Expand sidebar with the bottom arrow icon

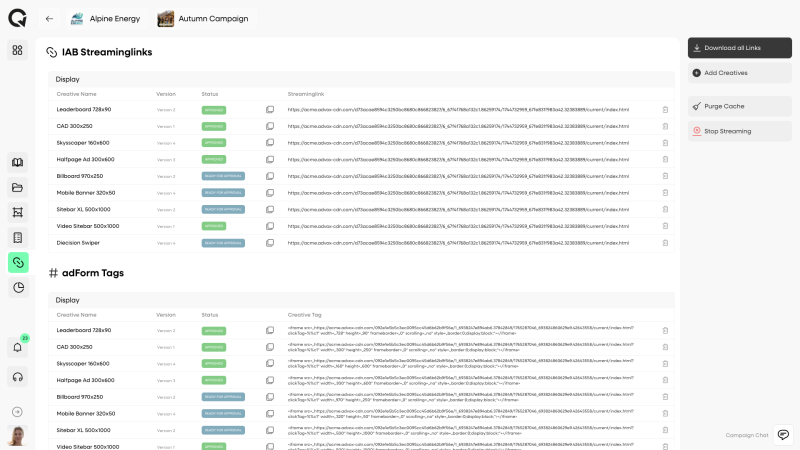coord(17,411)
